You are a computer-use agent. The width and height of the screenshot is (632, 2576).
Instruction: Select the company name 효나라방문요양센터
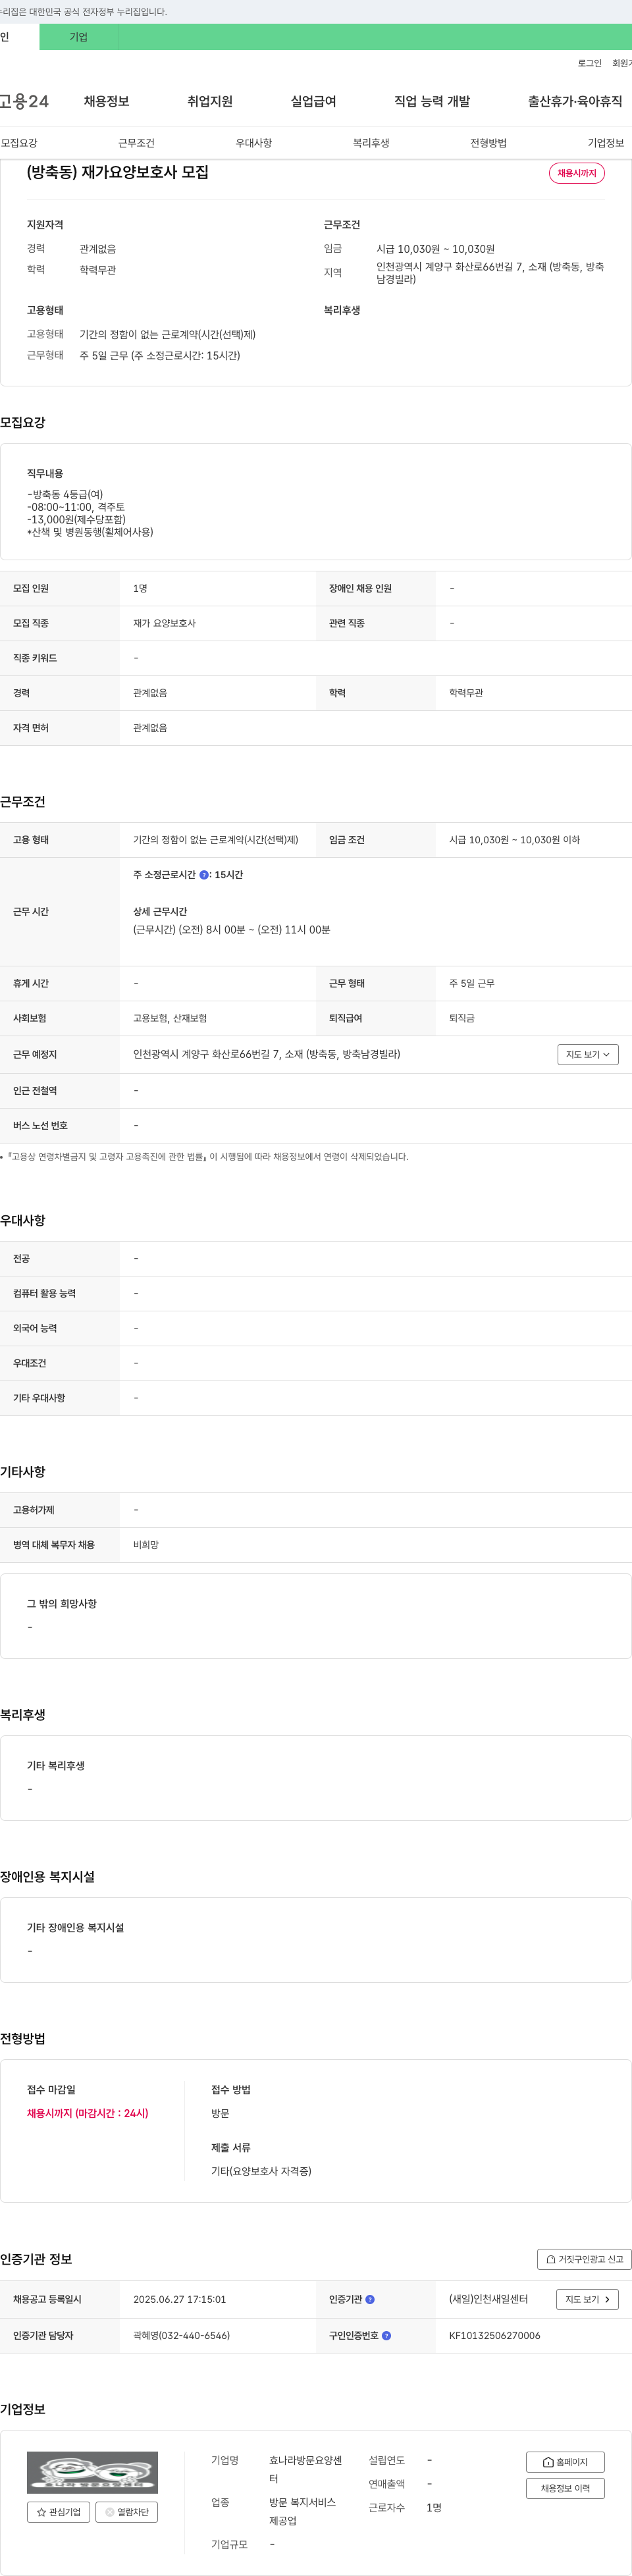click(305, 2469)
